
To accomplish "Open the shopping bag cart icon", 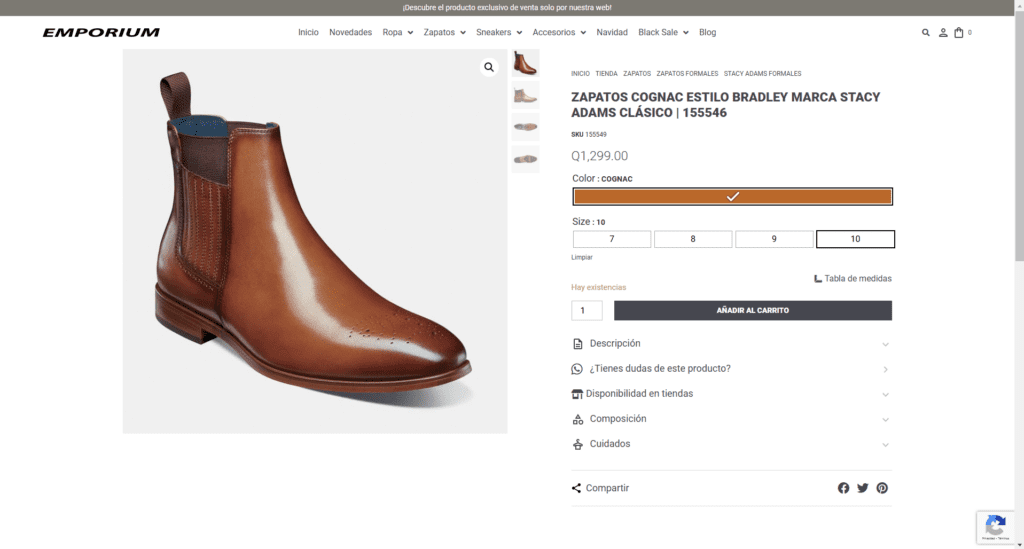I will click(x=959, y=33).
